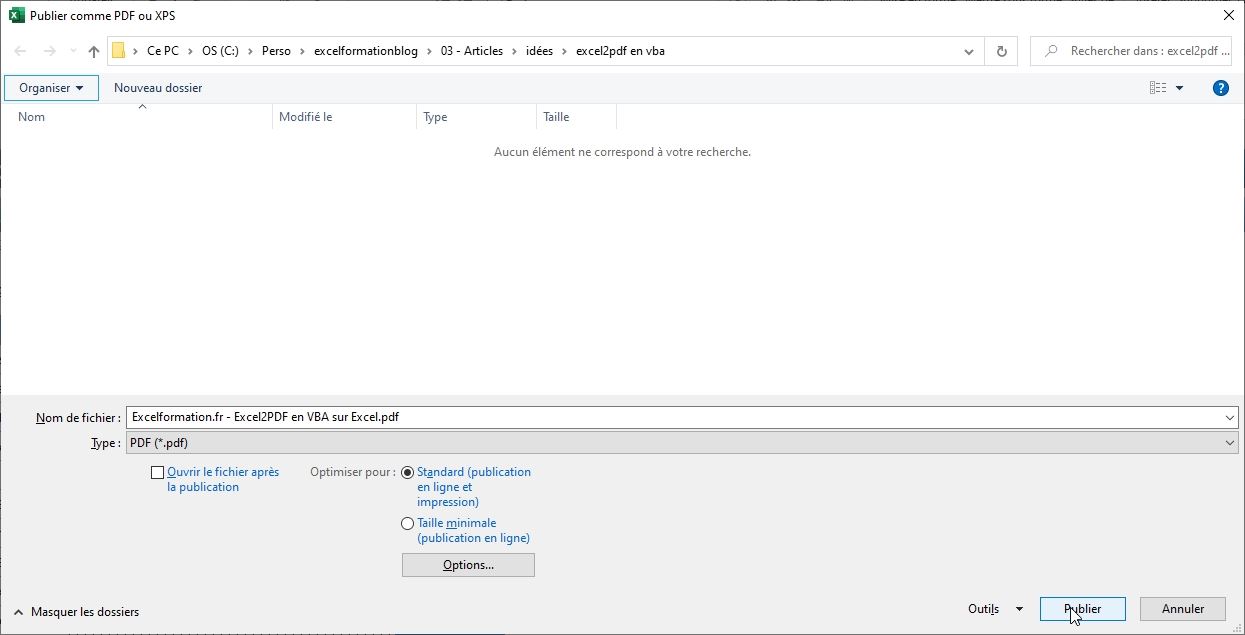Navigate back using the back arrow

18,50
